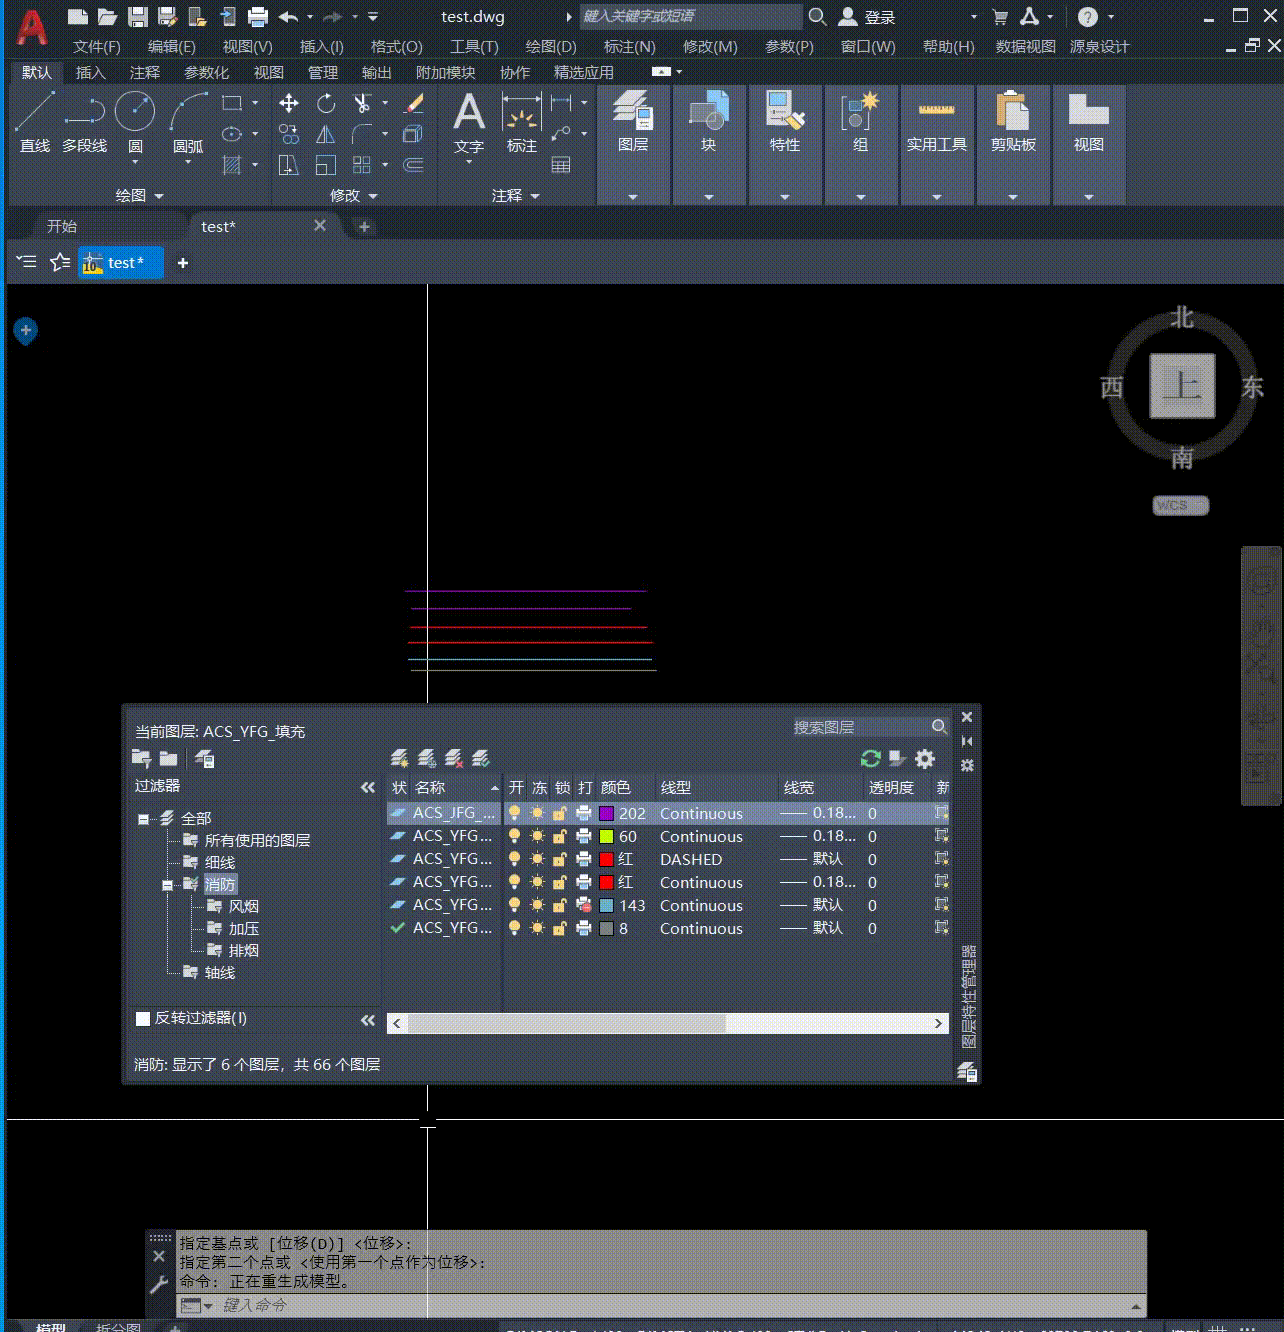The width and height of the screenshot is (1284, 1332).
Task: Collapse the 消防 filter tree node
Action: 167,885
